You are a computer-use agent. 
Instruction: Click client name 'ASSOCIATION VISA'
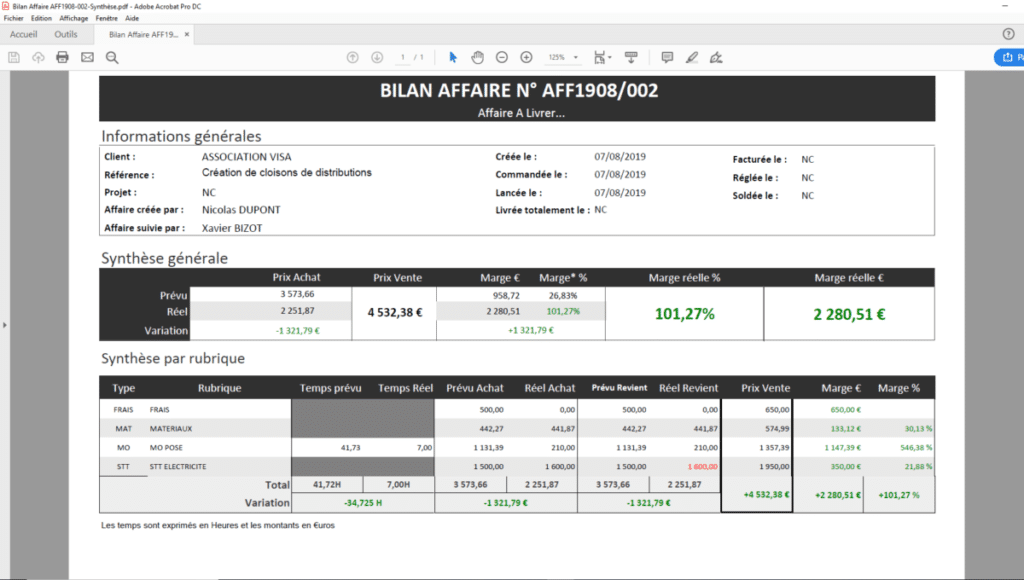pyautogui.click(x=246, y=157)
